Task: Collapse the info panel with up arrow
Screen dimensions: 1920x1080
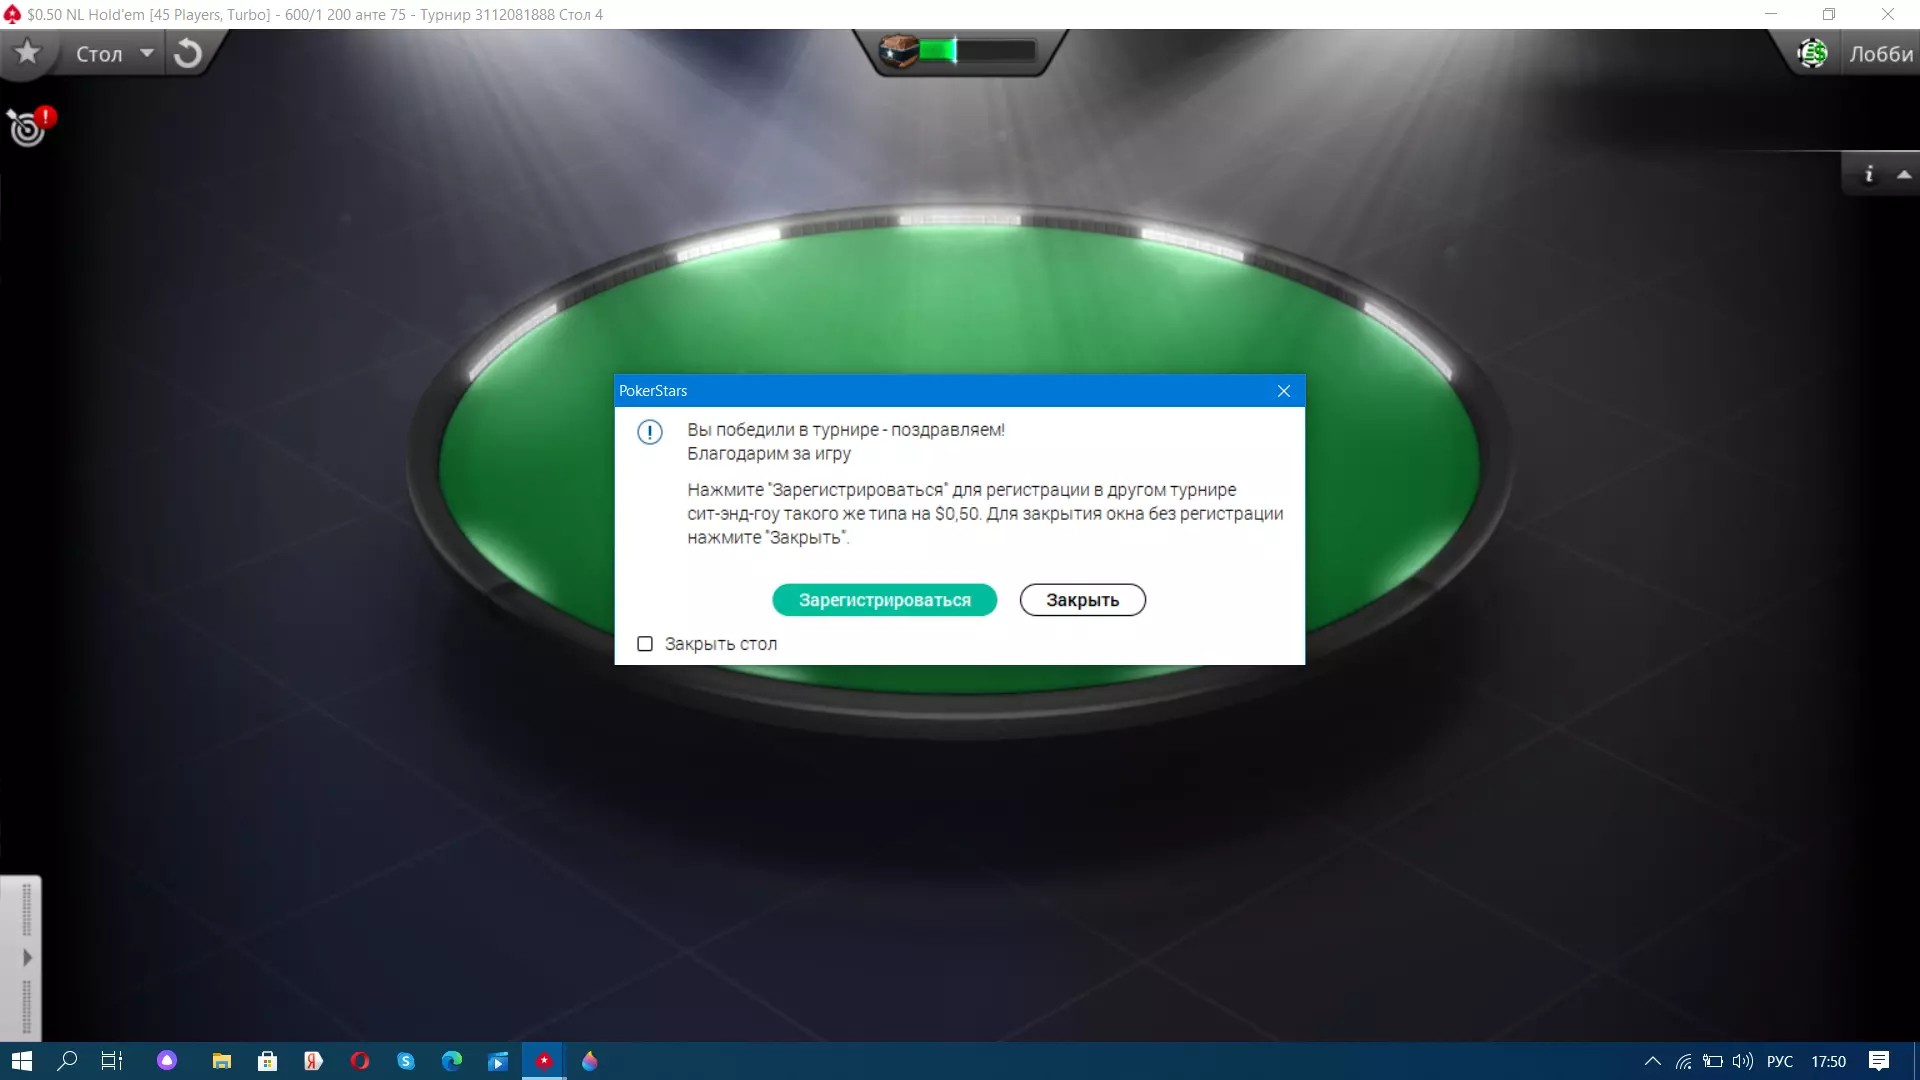Action: [1904, 174]
